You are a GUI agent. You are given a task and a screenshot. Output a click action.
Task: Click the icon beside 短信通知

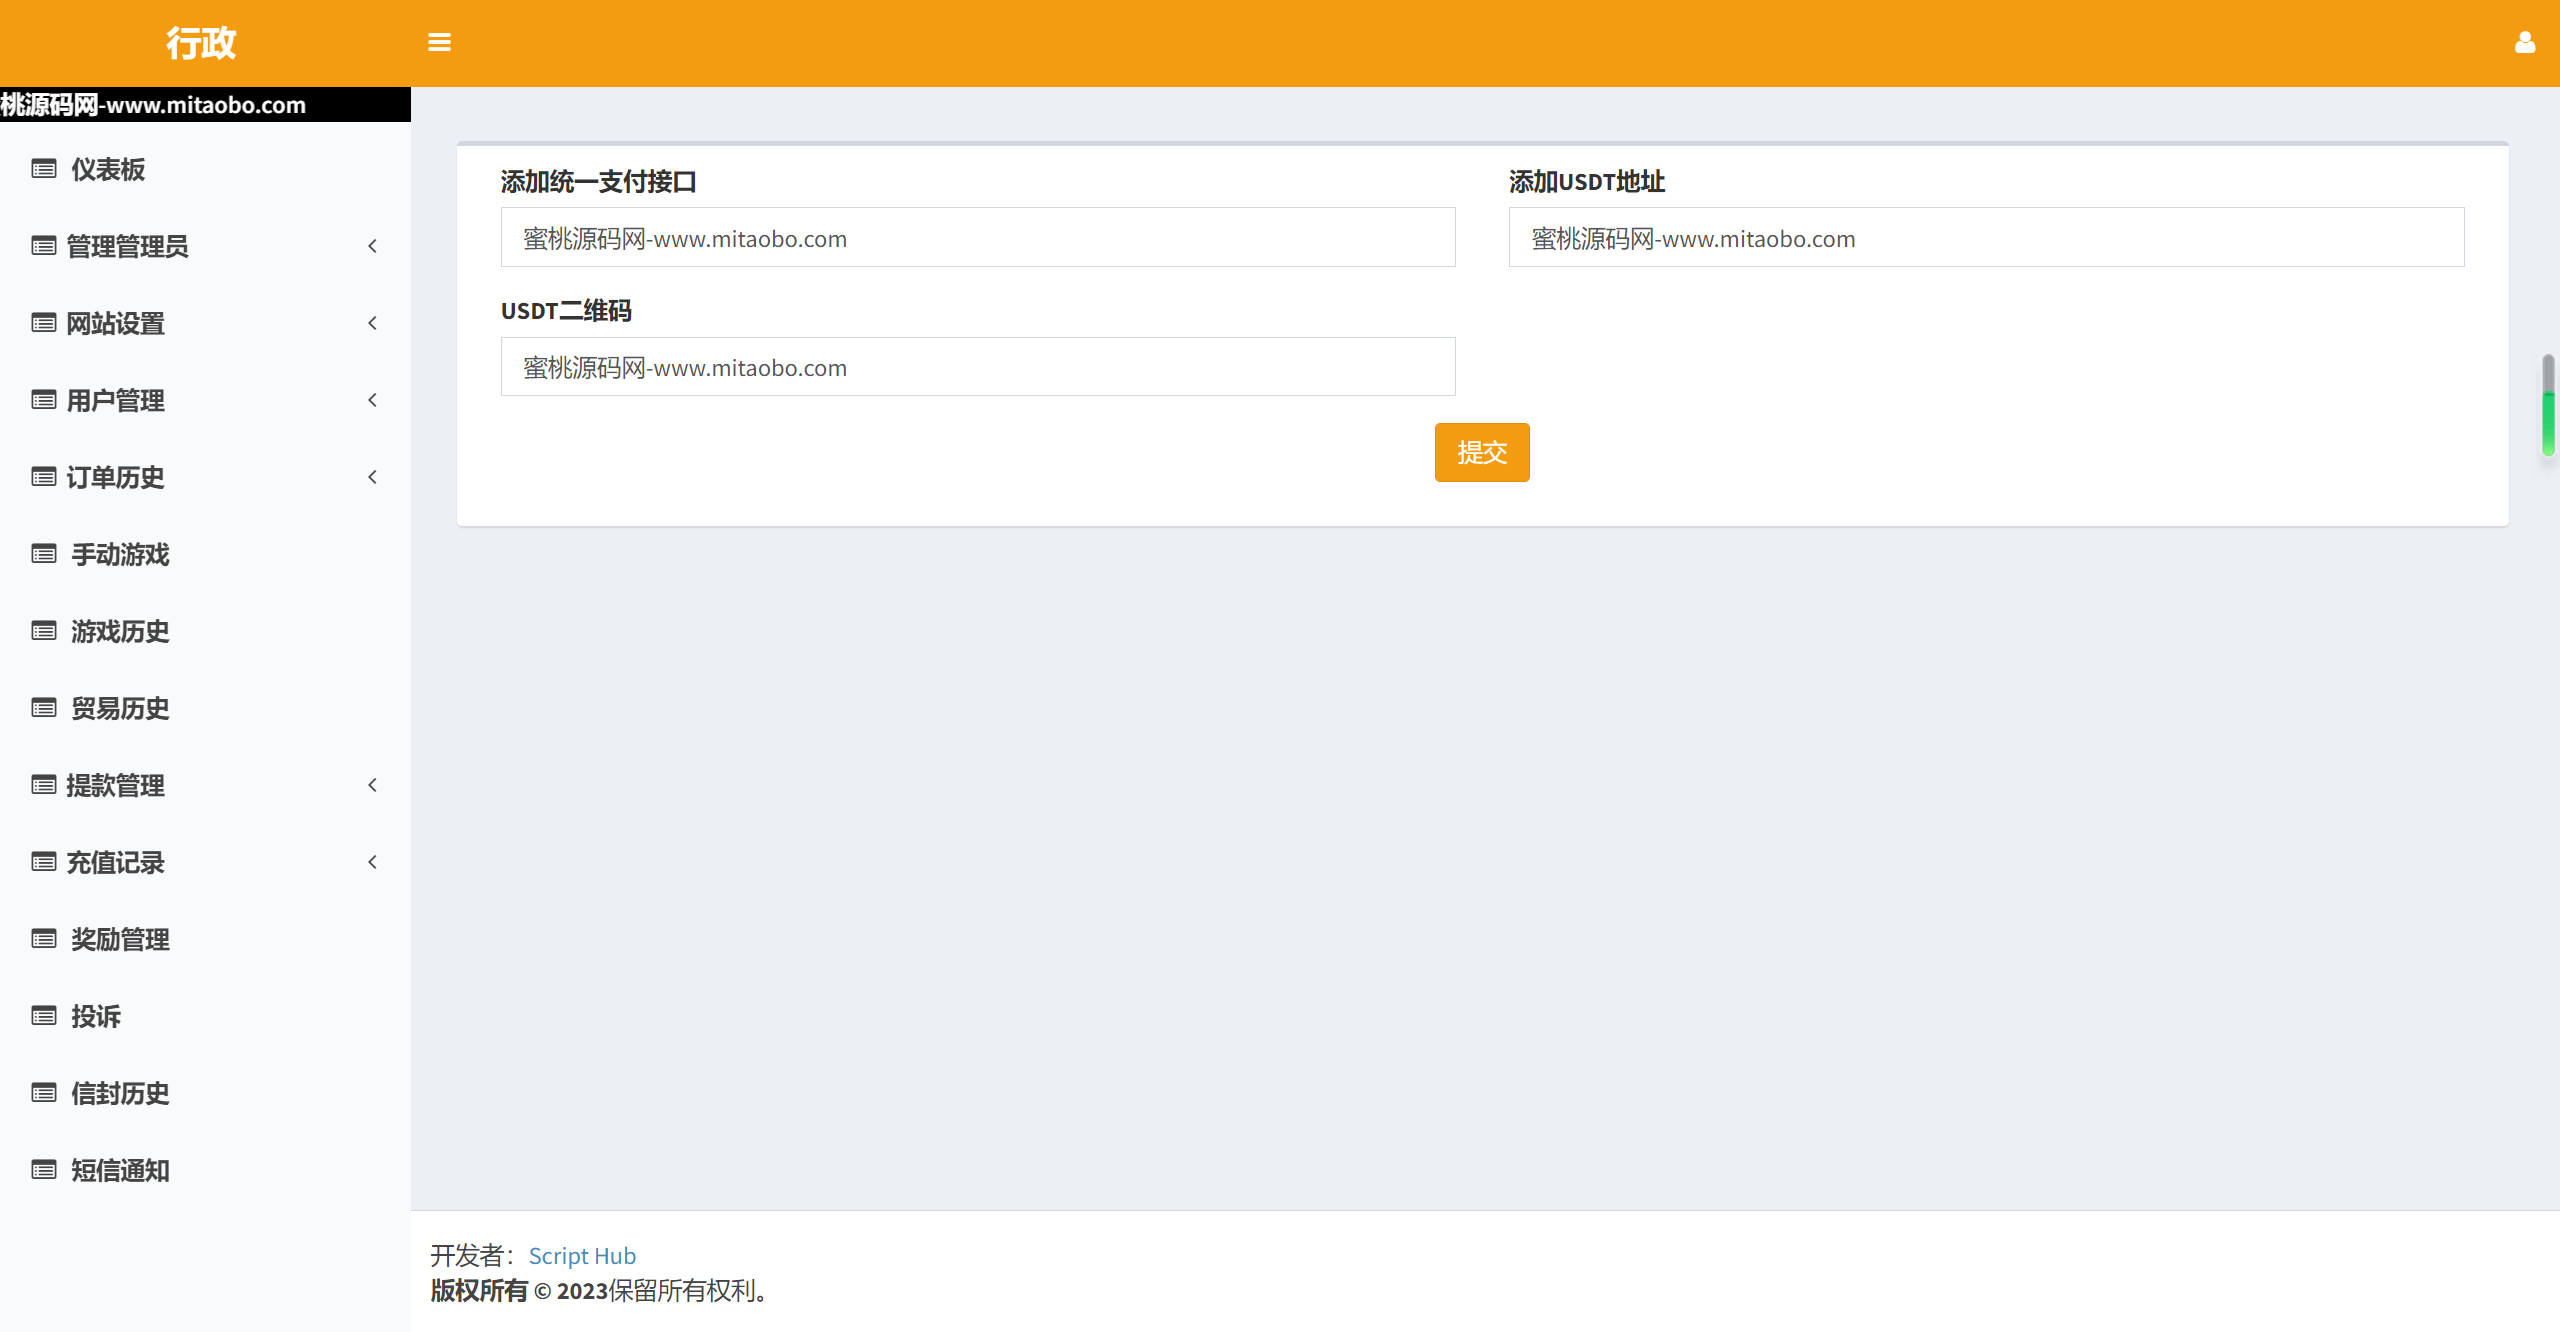(44, 1170)
